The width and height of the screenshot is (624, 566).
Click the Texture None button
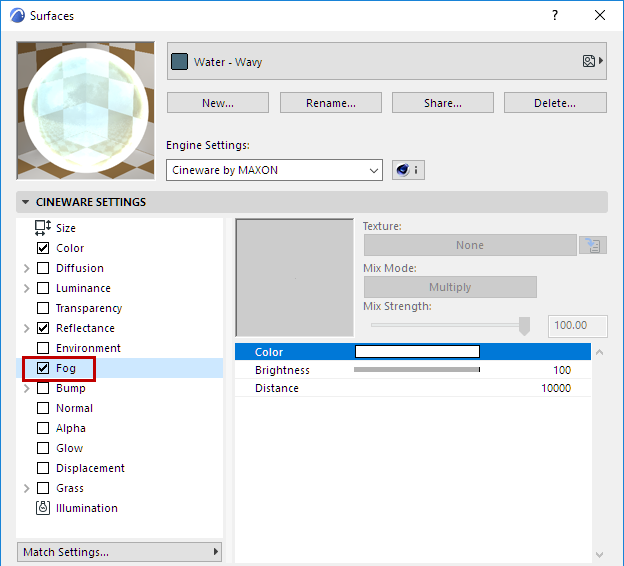click(470, 245)
